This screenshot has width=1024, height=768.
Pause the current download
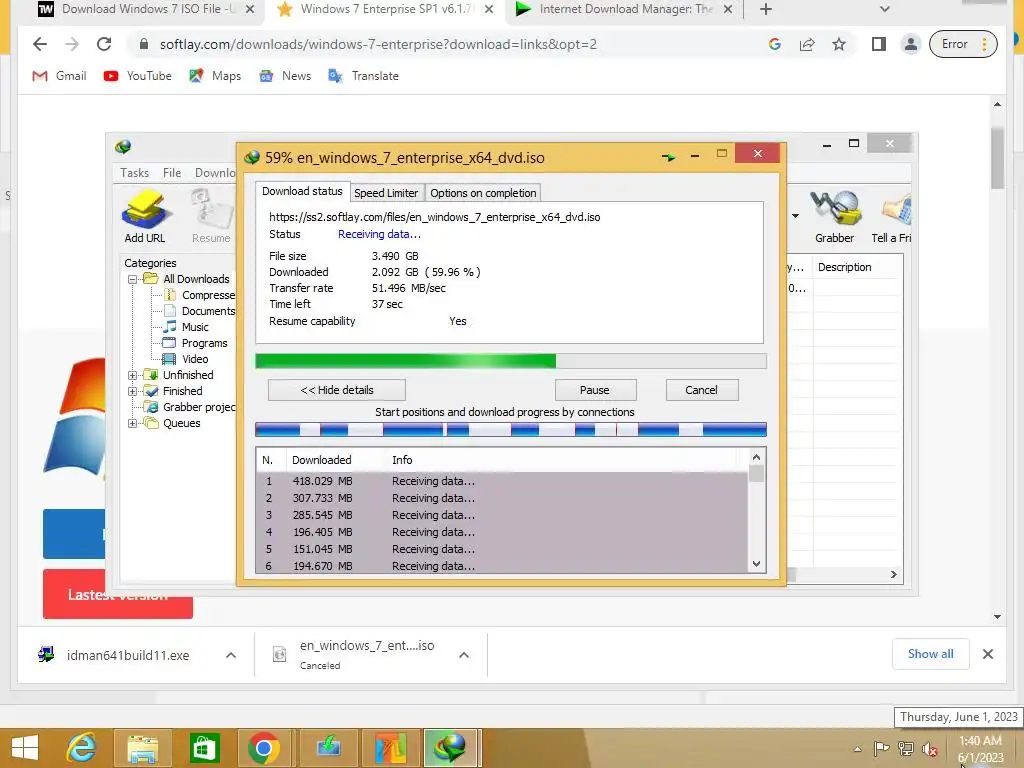tap(595, 390)
